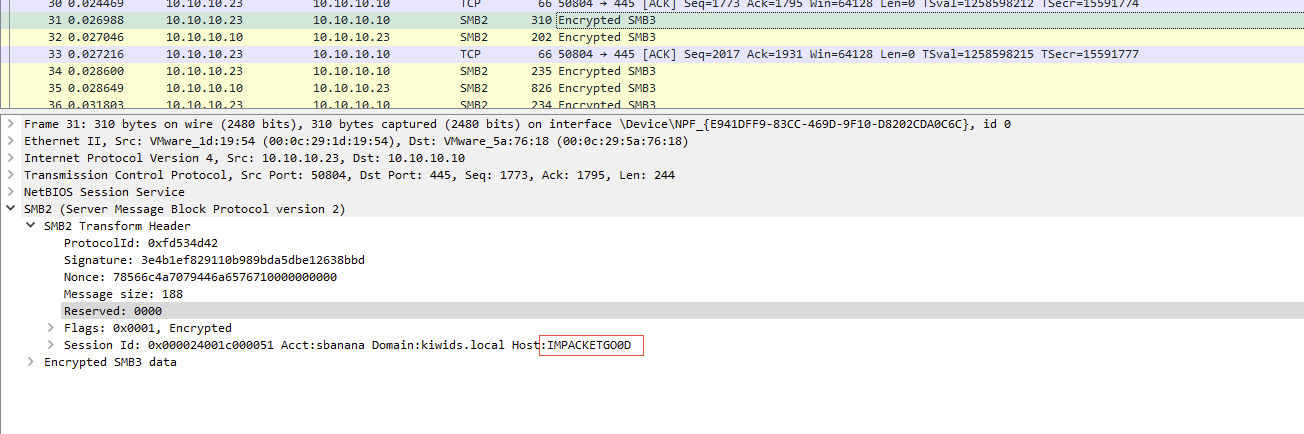The height and width of the screenshot is (434, 1304).
Task: Click the Signature field line
Action: point(214,260)
